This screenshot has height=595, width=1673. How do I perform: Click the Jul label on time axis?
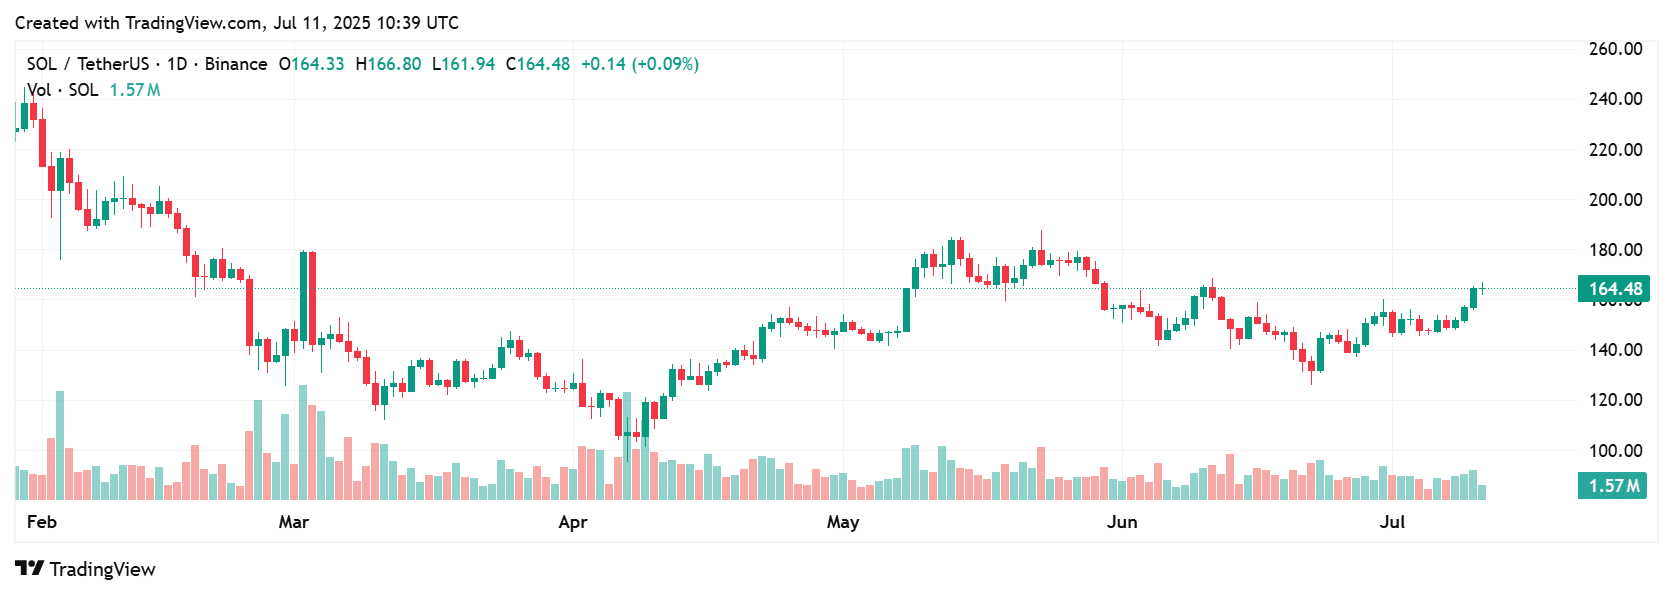coord(1392,522)
